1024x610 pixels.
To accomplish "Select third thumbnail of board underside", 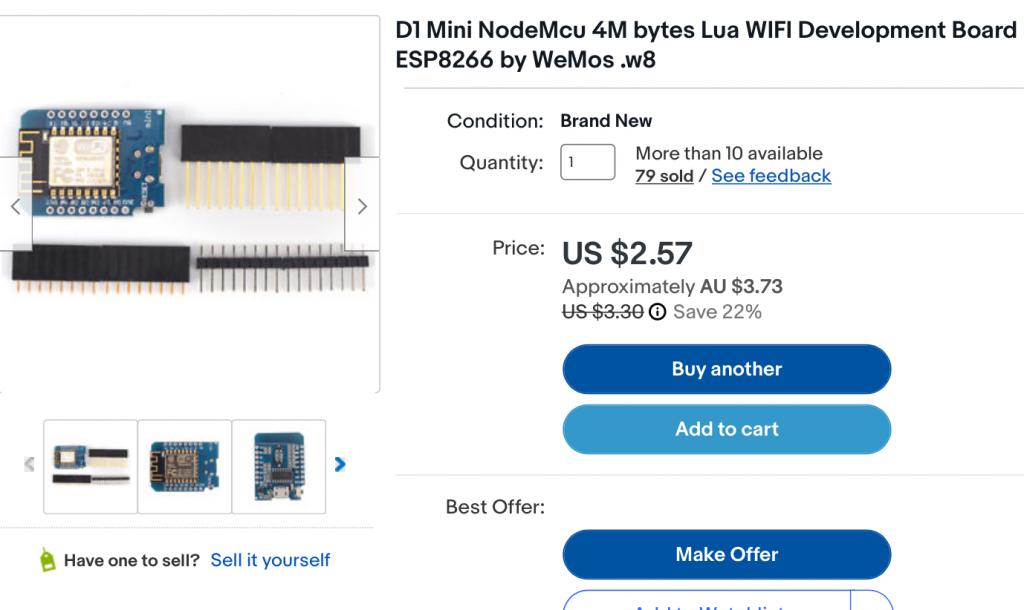I will [279, 466].
